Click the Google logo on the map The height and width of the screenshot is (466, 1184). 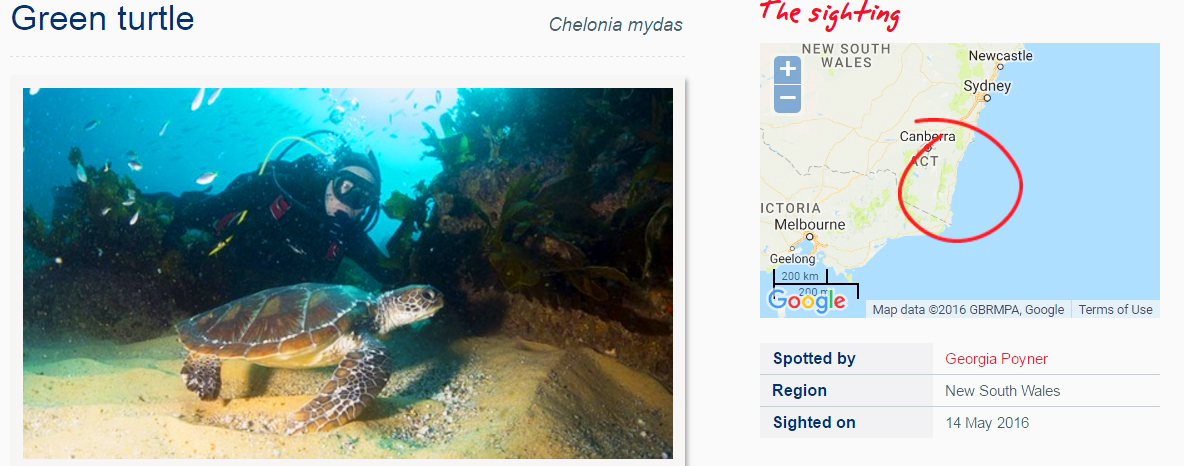806,301
